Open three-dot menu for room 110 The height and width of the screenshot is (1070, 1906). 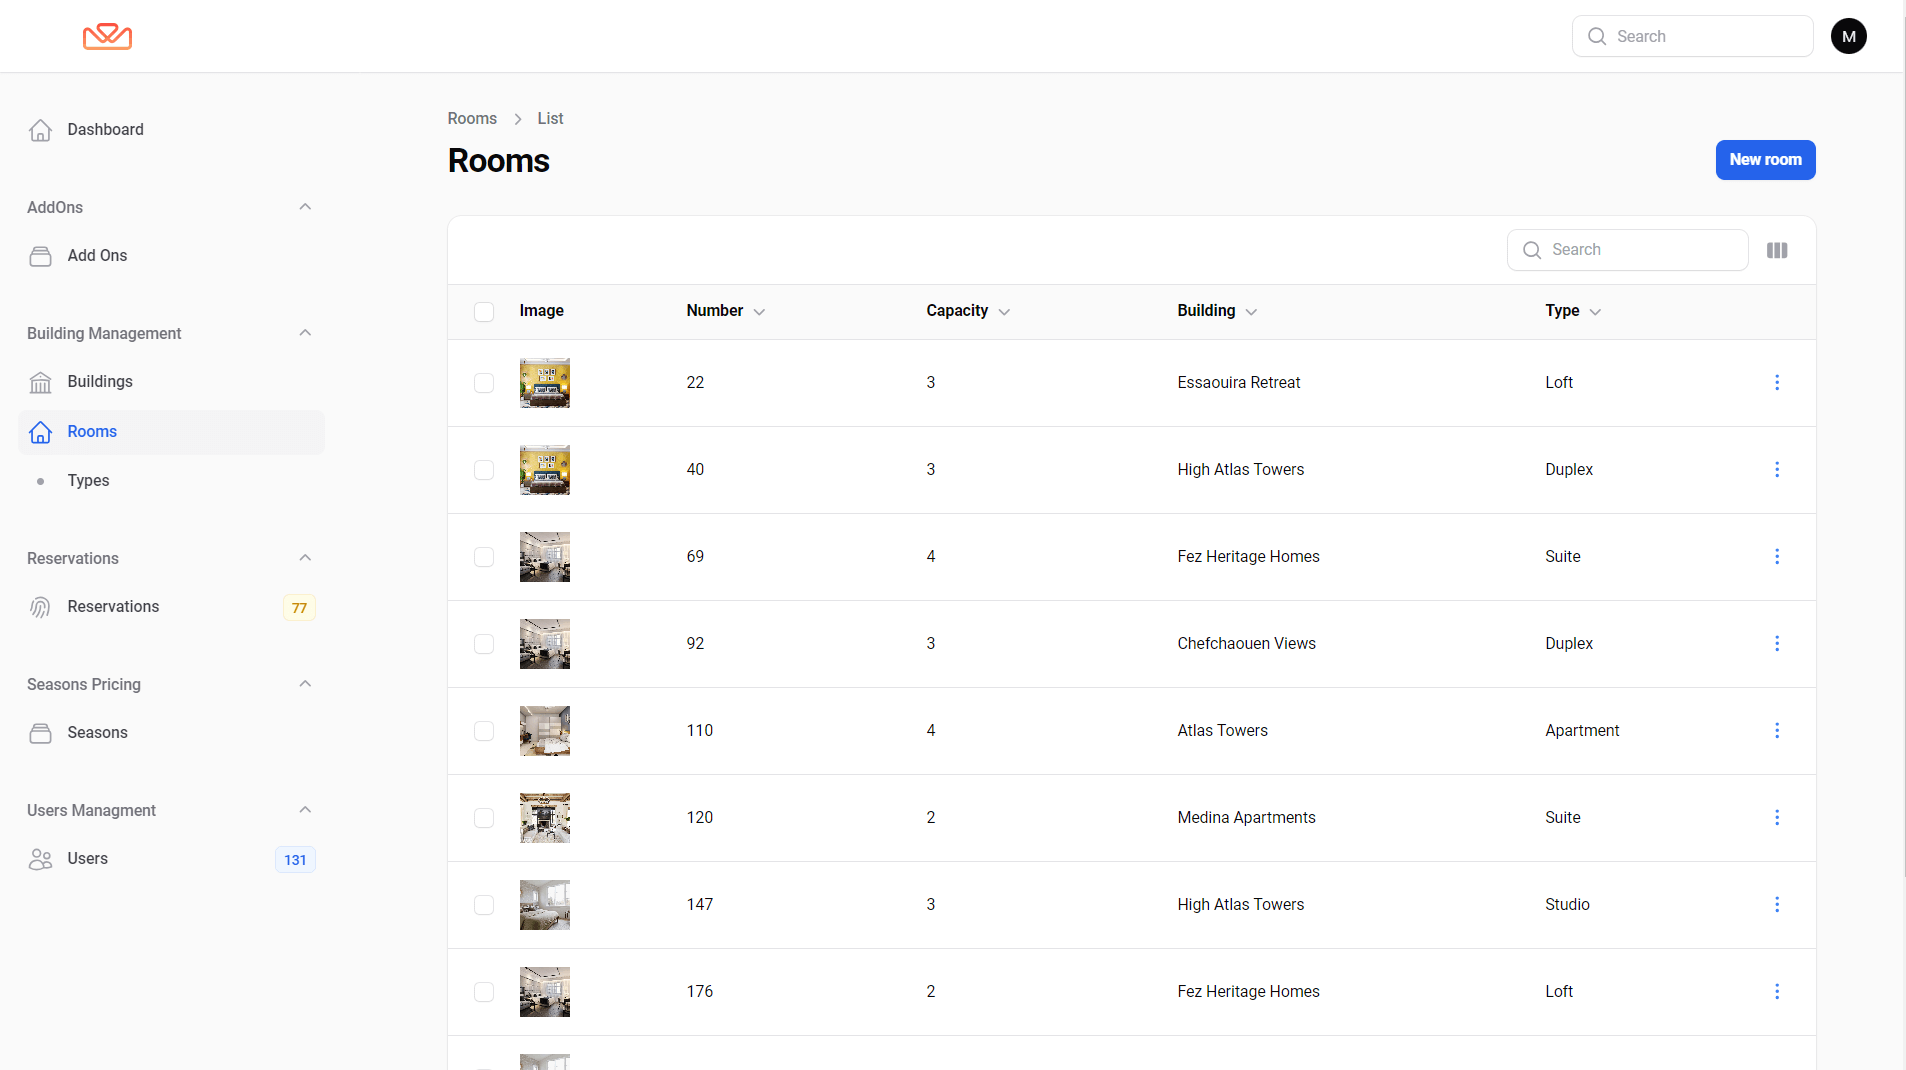click(1777, 731)
